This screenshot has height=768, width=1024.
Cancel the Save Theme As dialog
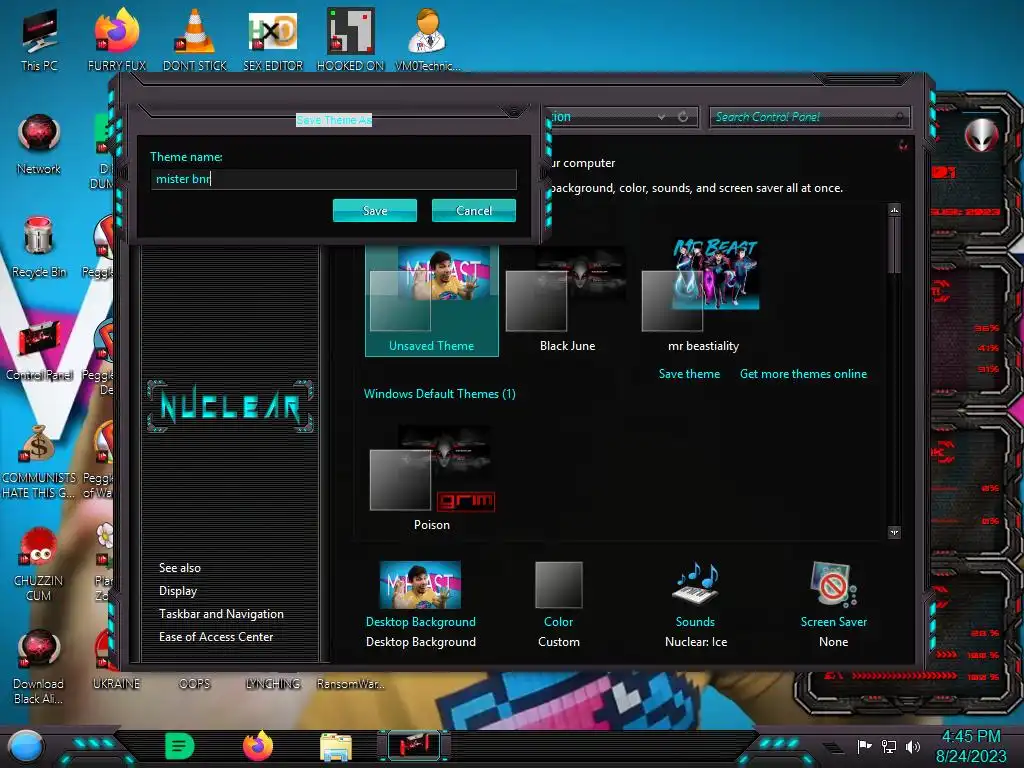coord(473,210)
